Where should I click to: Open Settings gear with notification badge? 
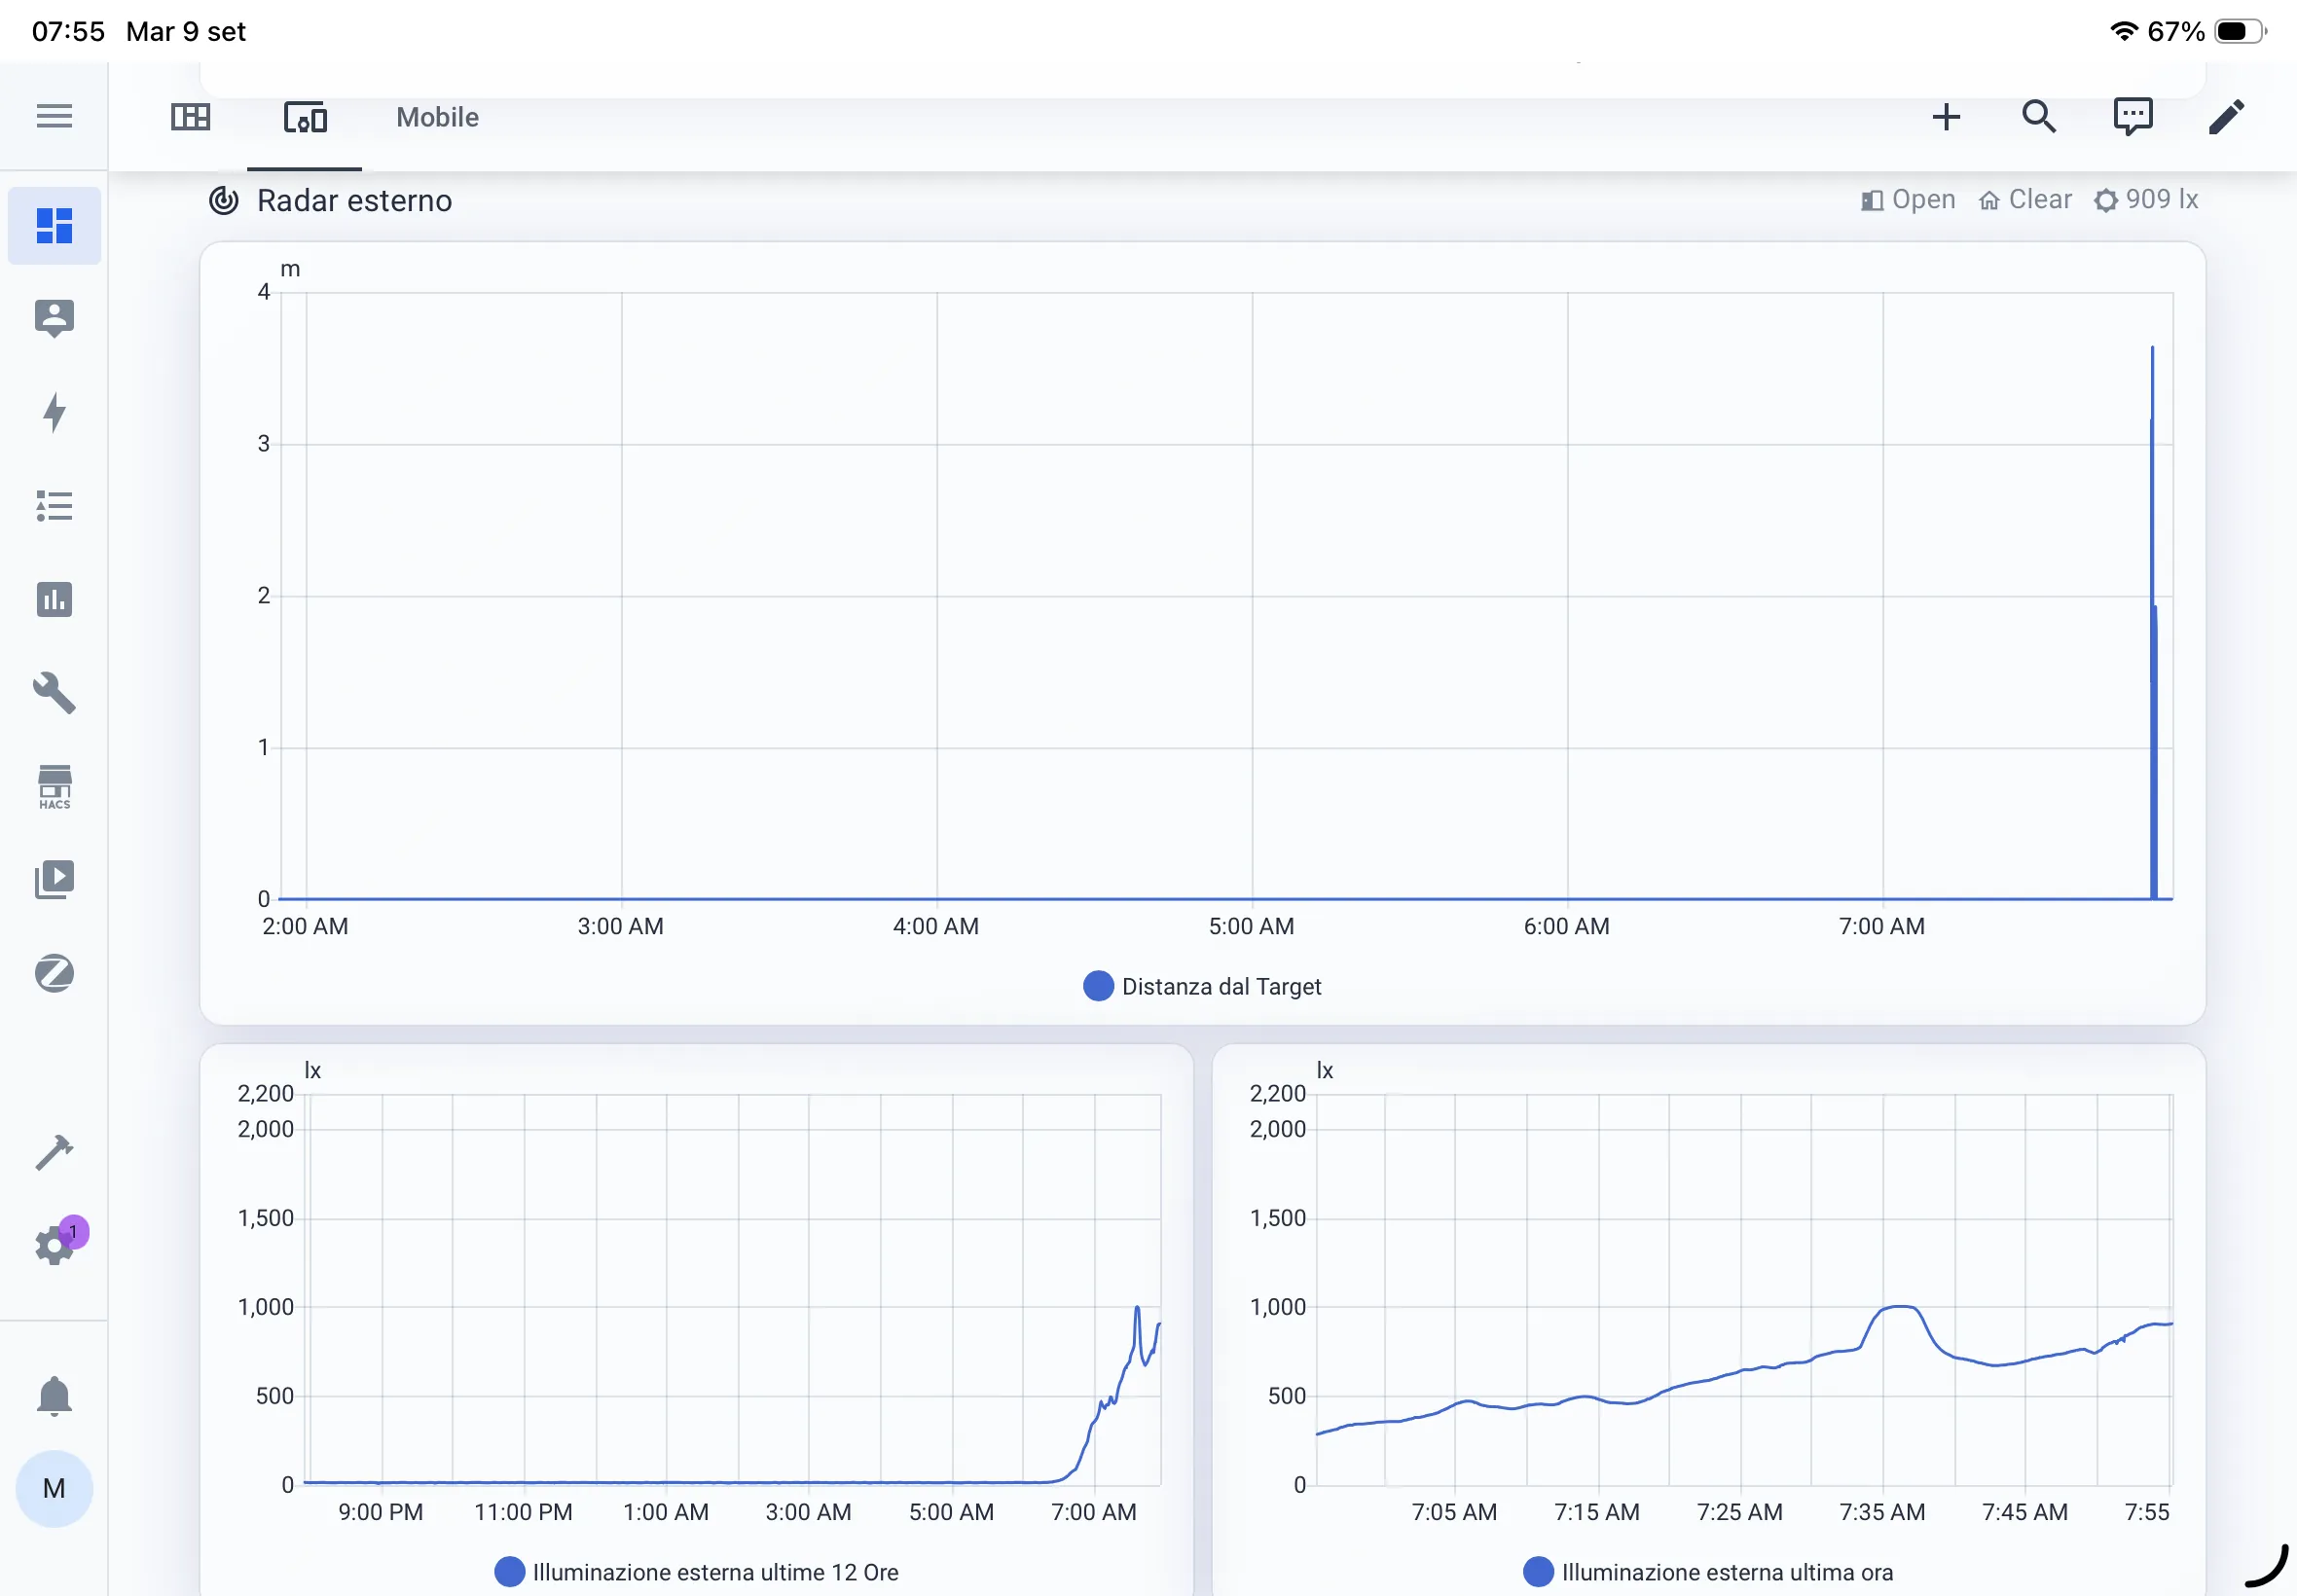(x=54, y=1245)
